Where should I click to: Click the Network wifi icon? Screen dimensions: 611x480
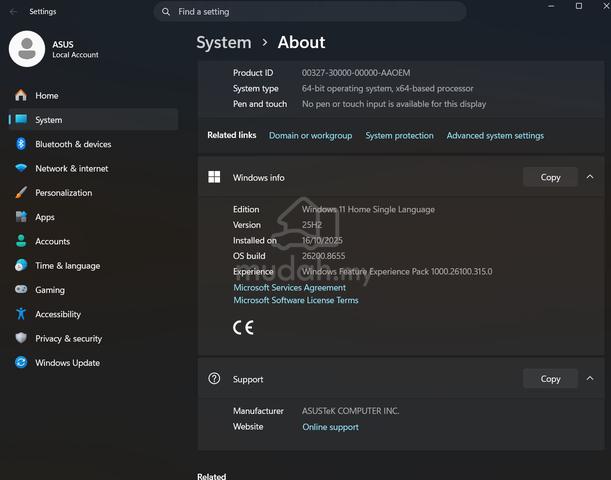21,168
